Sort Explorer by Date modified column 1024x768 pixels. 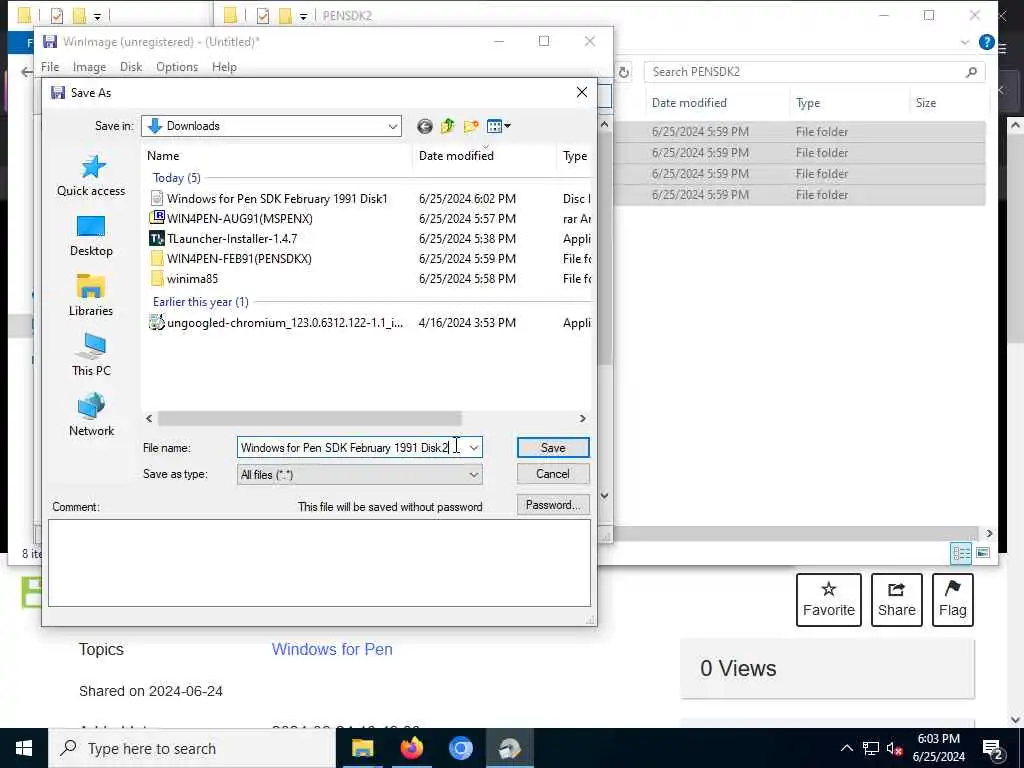click(689, 103)
